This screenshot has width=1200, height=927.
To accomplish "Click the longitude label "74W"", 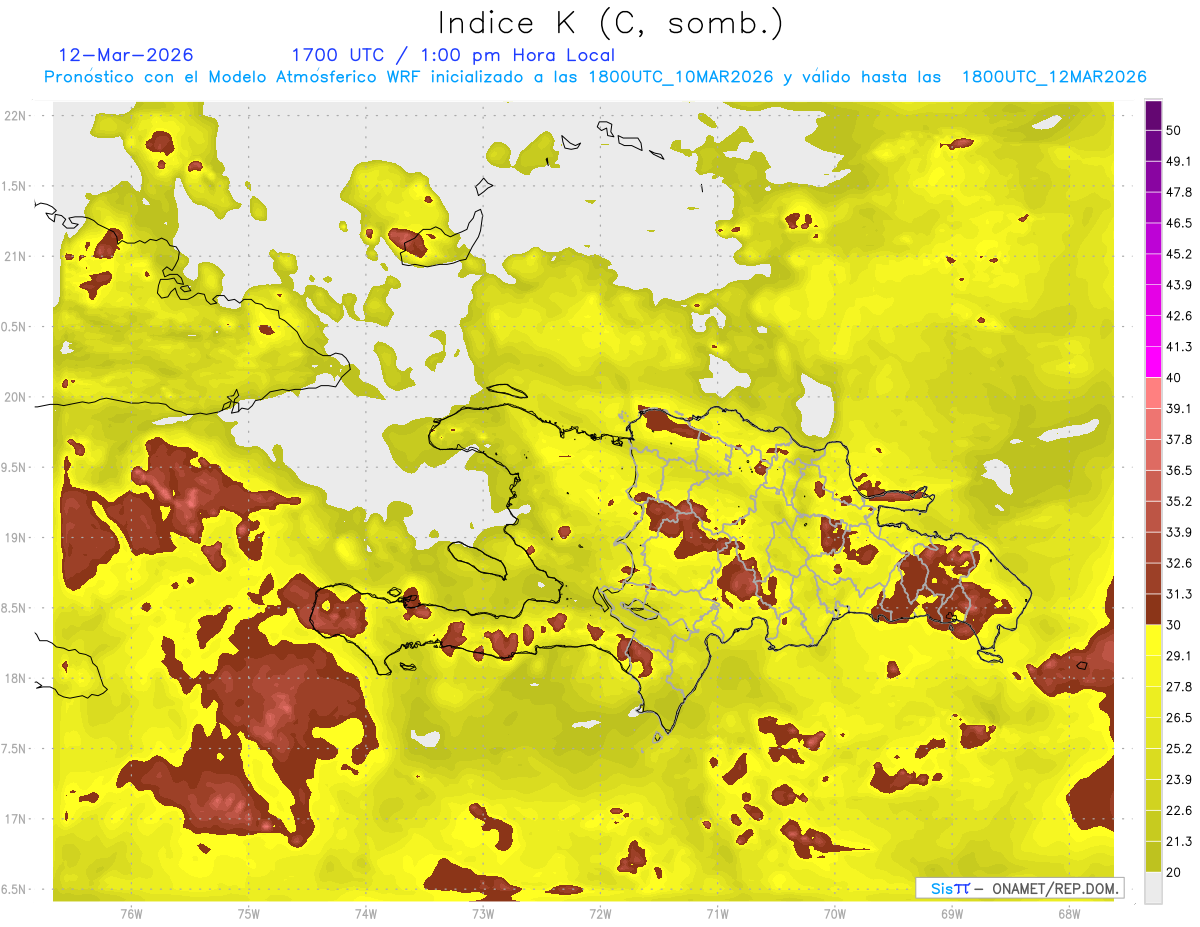I will coord(365,913).
